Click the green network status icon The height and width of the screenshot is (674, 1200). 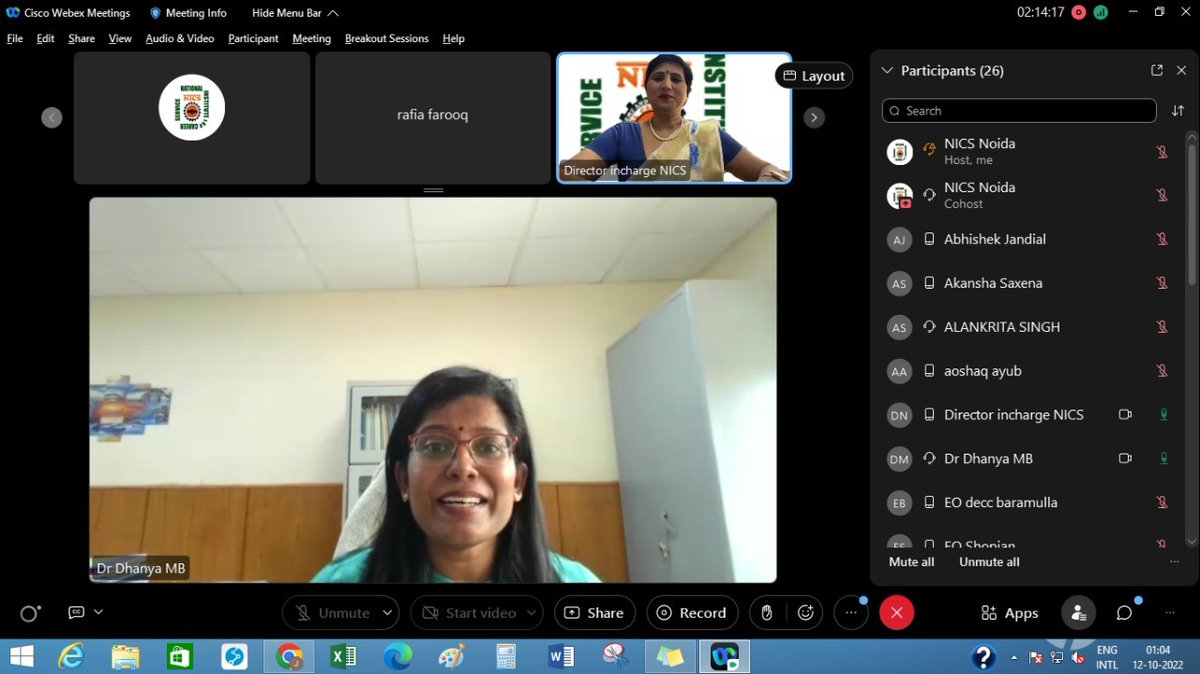pyautogui.click(x=1100, y=13)
